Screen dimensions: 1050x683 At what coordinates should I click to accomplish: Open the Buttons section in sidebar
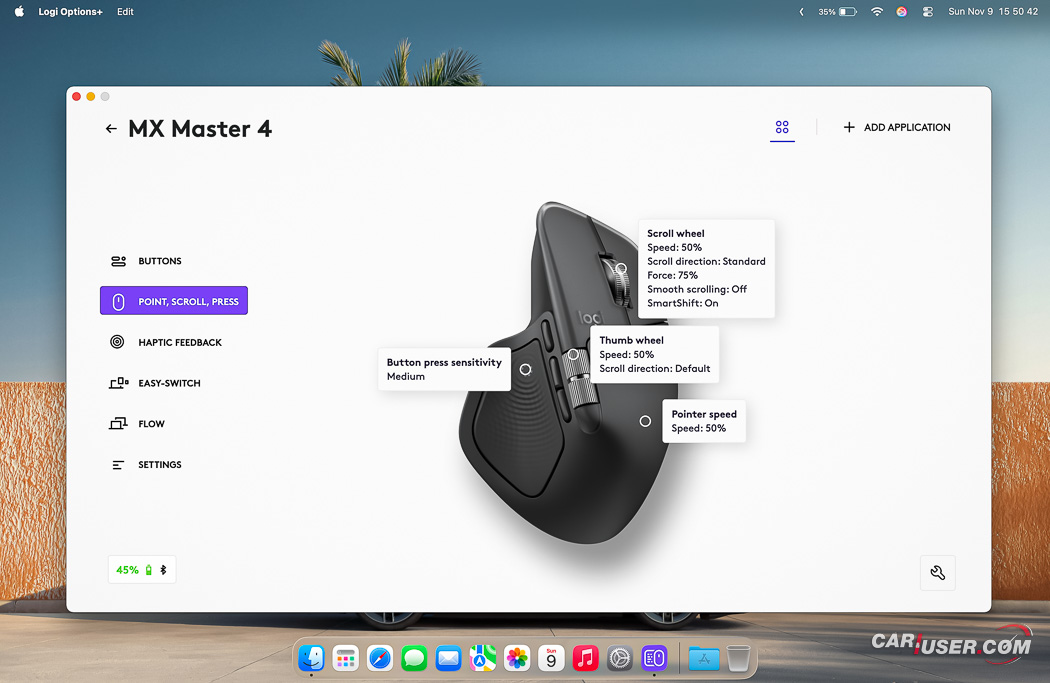(x=159, y=261)
